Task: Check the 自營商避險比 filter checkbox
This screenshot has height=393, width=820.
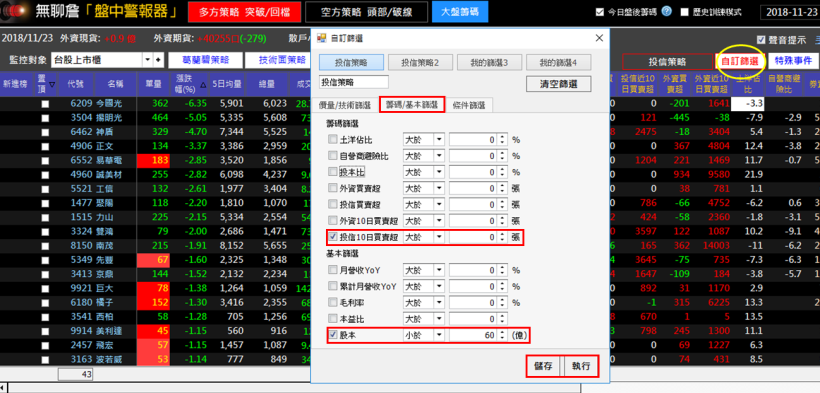Action: [x=333, y=155]
